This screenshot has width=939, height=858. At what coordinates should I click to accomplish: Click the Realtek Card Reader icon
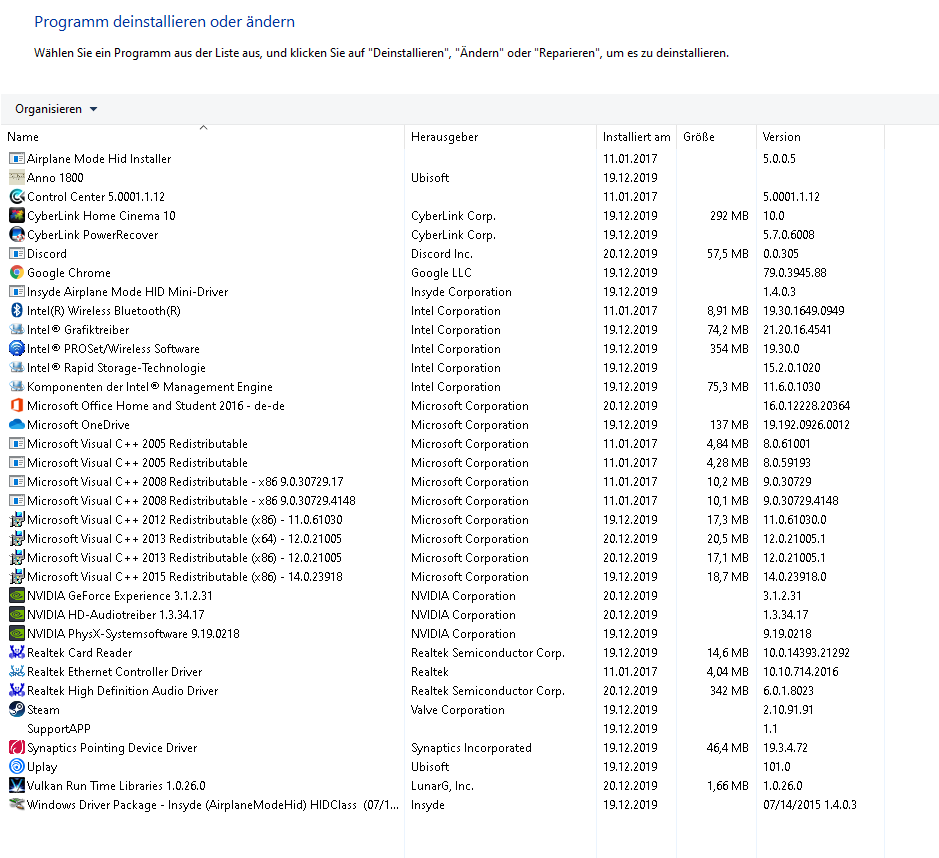(x=17, y=653)
